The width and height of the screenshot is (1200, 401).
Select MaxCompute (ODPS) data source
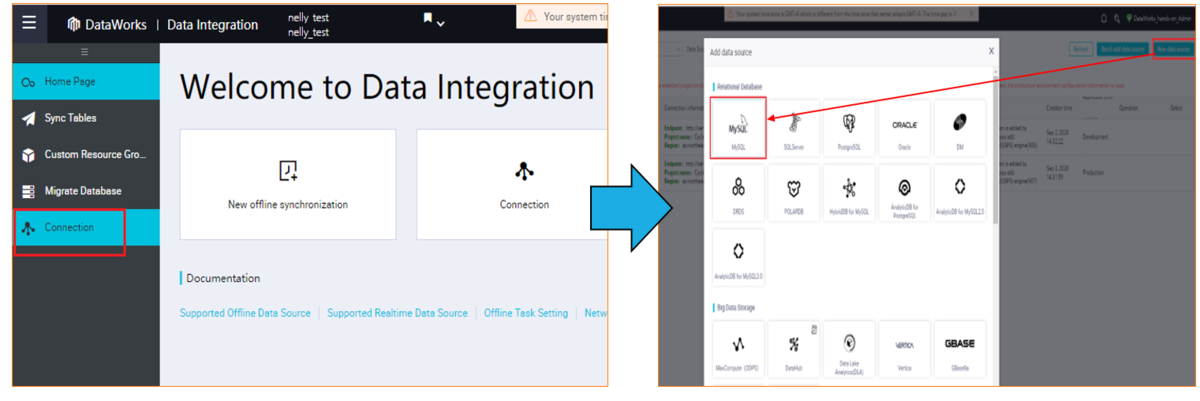pos(738,349)
